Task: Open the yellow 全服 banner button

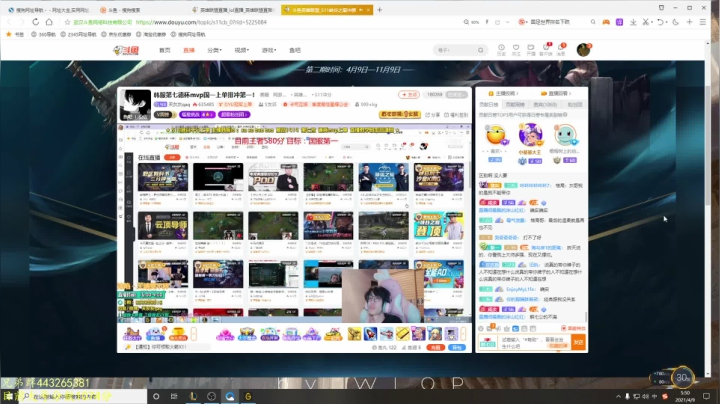Action: 400,114
